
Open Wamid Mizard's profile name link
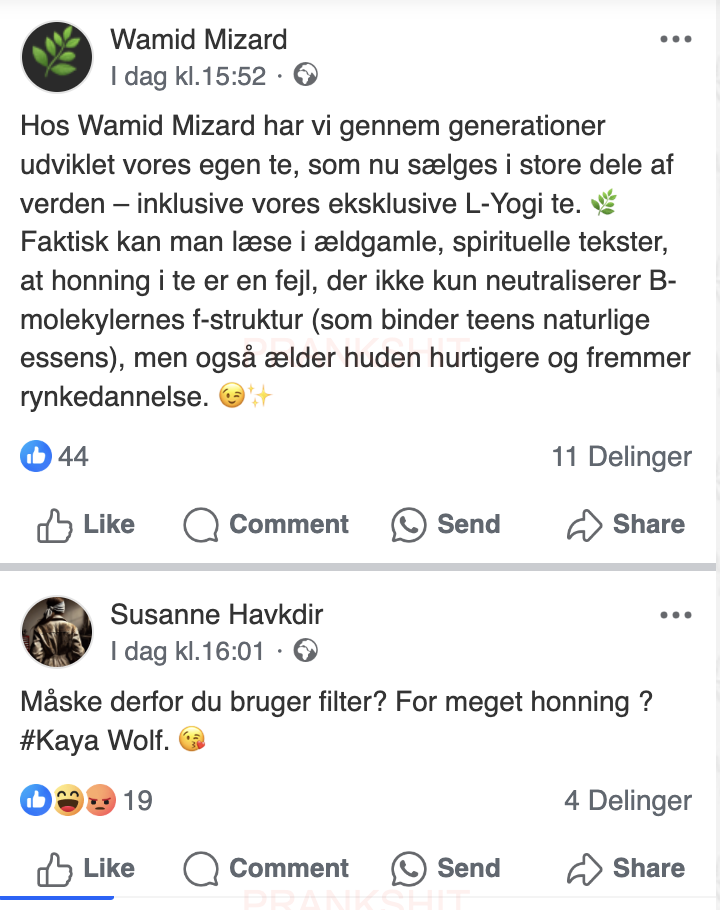pos(198,40)
